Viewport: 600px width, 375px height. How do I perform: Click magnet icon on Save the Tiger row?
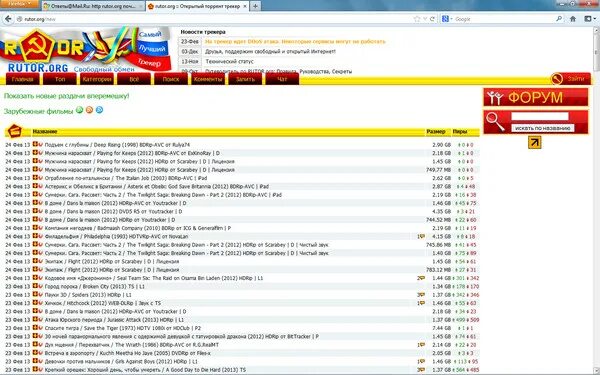point(40,328)
